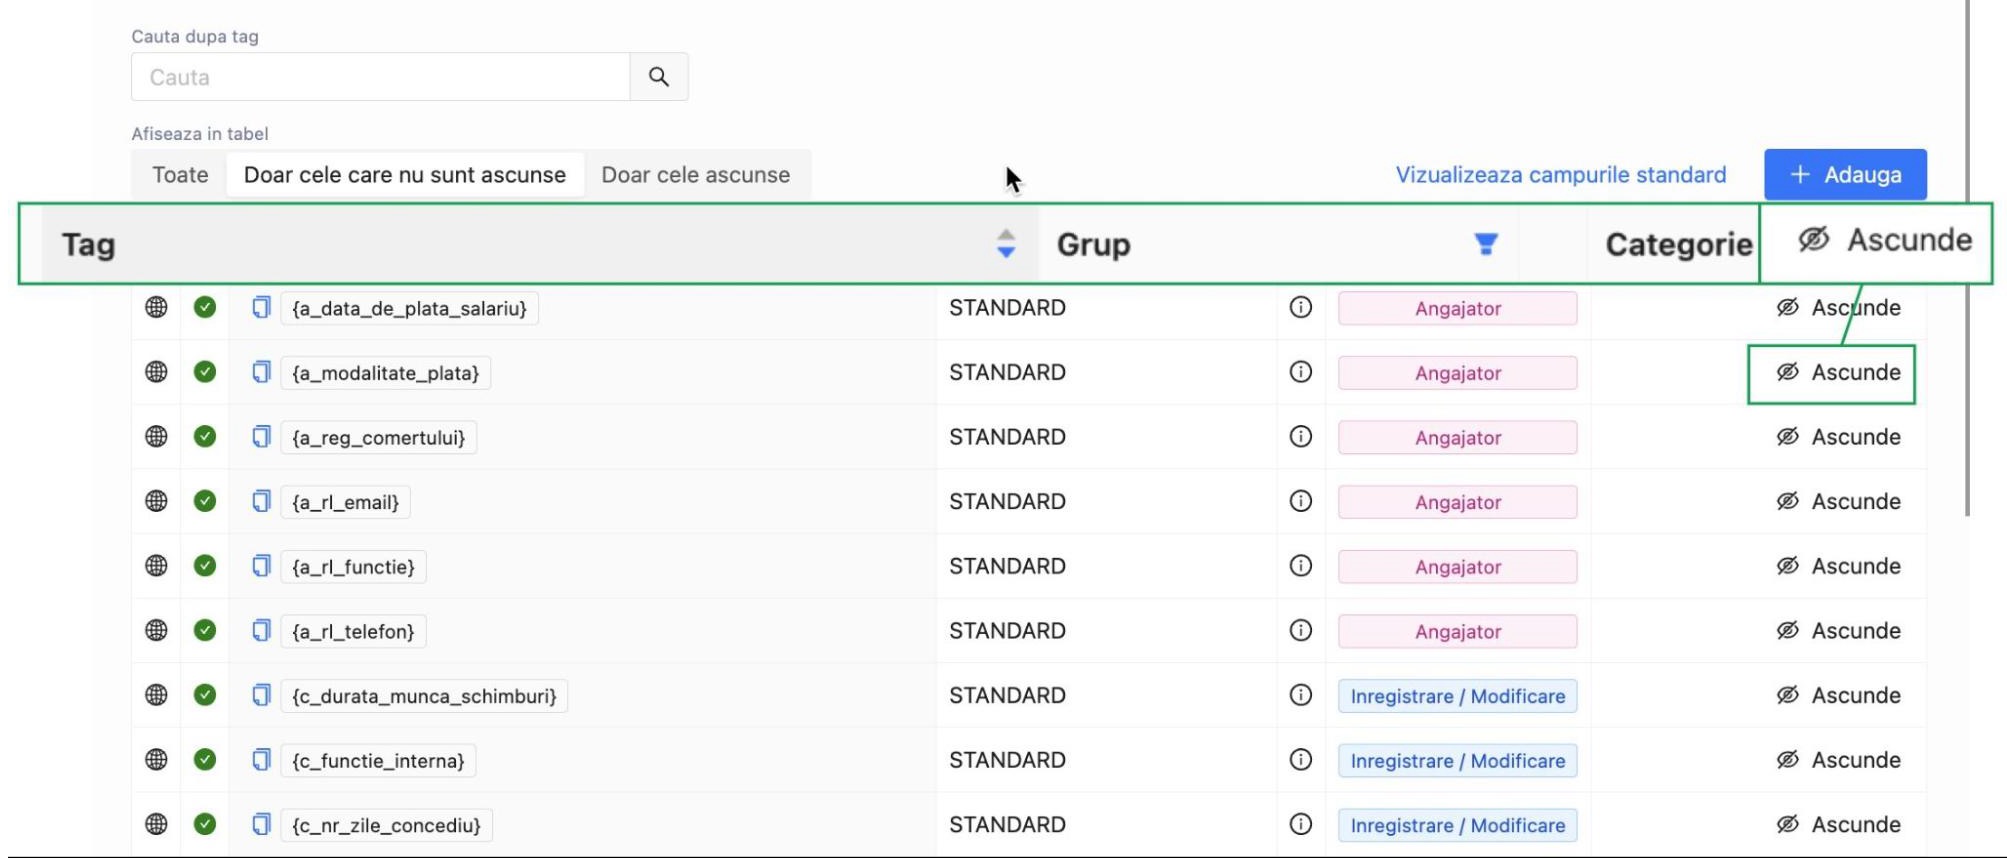Hide the a_reg_comertului field via Ascunde
Image resolution: width=2007 pixels, height=858 pixels.
tap(1838, 437)
